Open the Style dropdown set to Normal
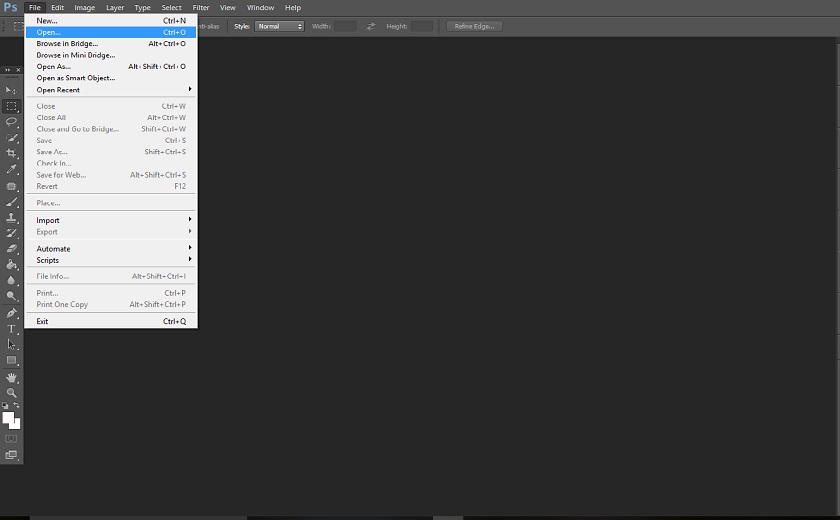Viewport: 840px width, 520px height. point(279,26)
